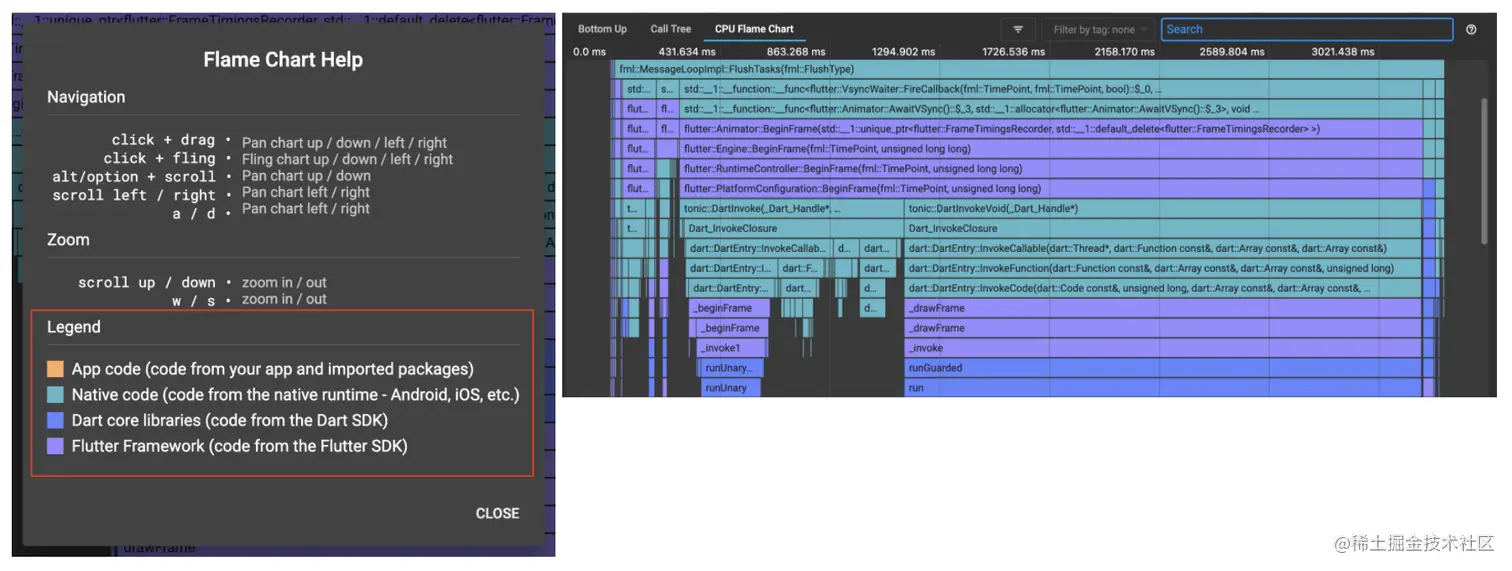
Task: Click the 1726.536 ms timeline label
Action: pyautogui.click(x=1013, y=52)
